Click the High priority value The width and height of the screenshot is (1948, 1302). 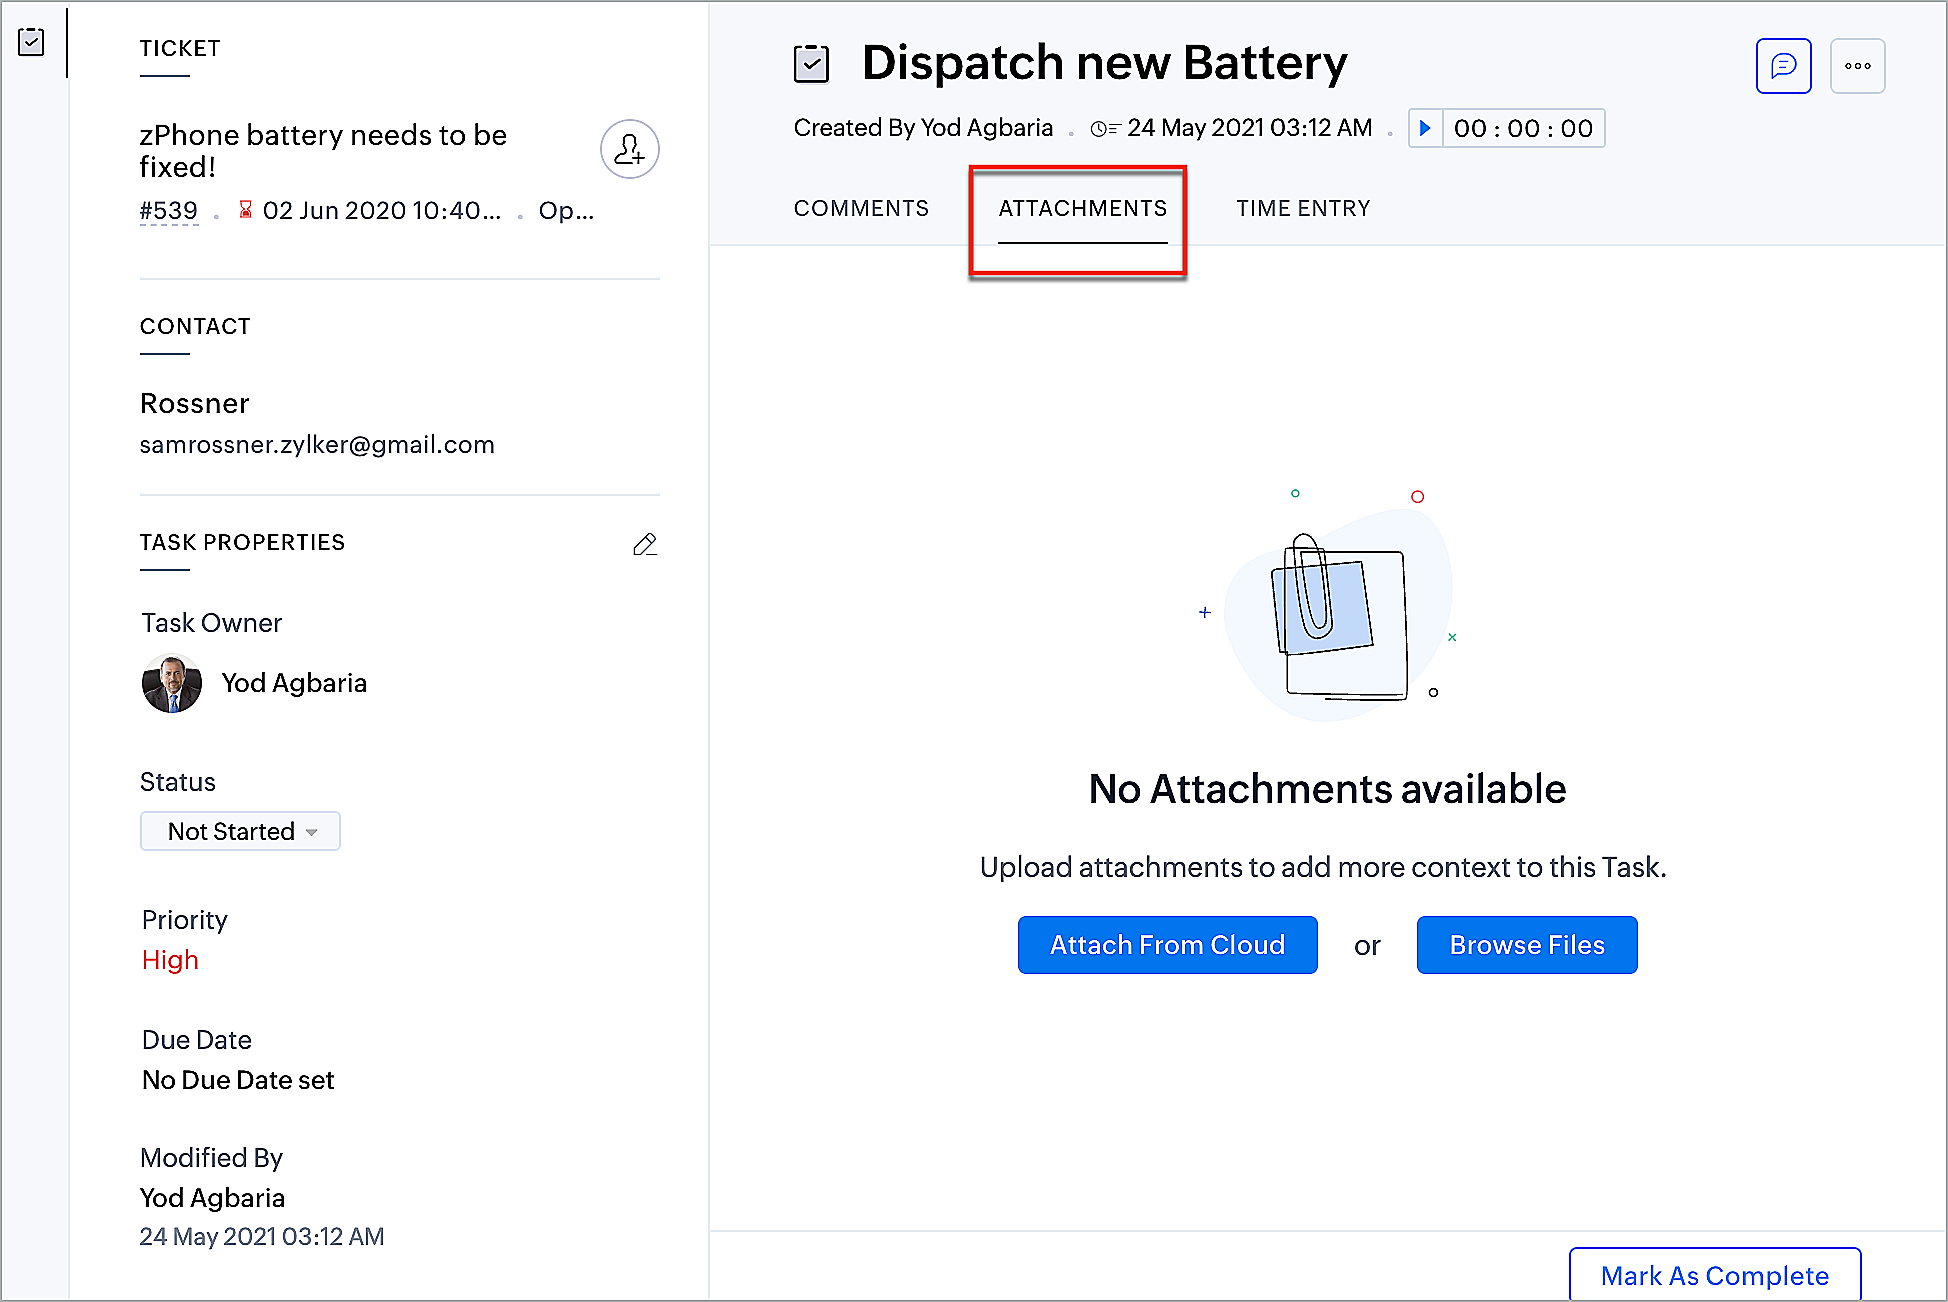click(170, 960)
